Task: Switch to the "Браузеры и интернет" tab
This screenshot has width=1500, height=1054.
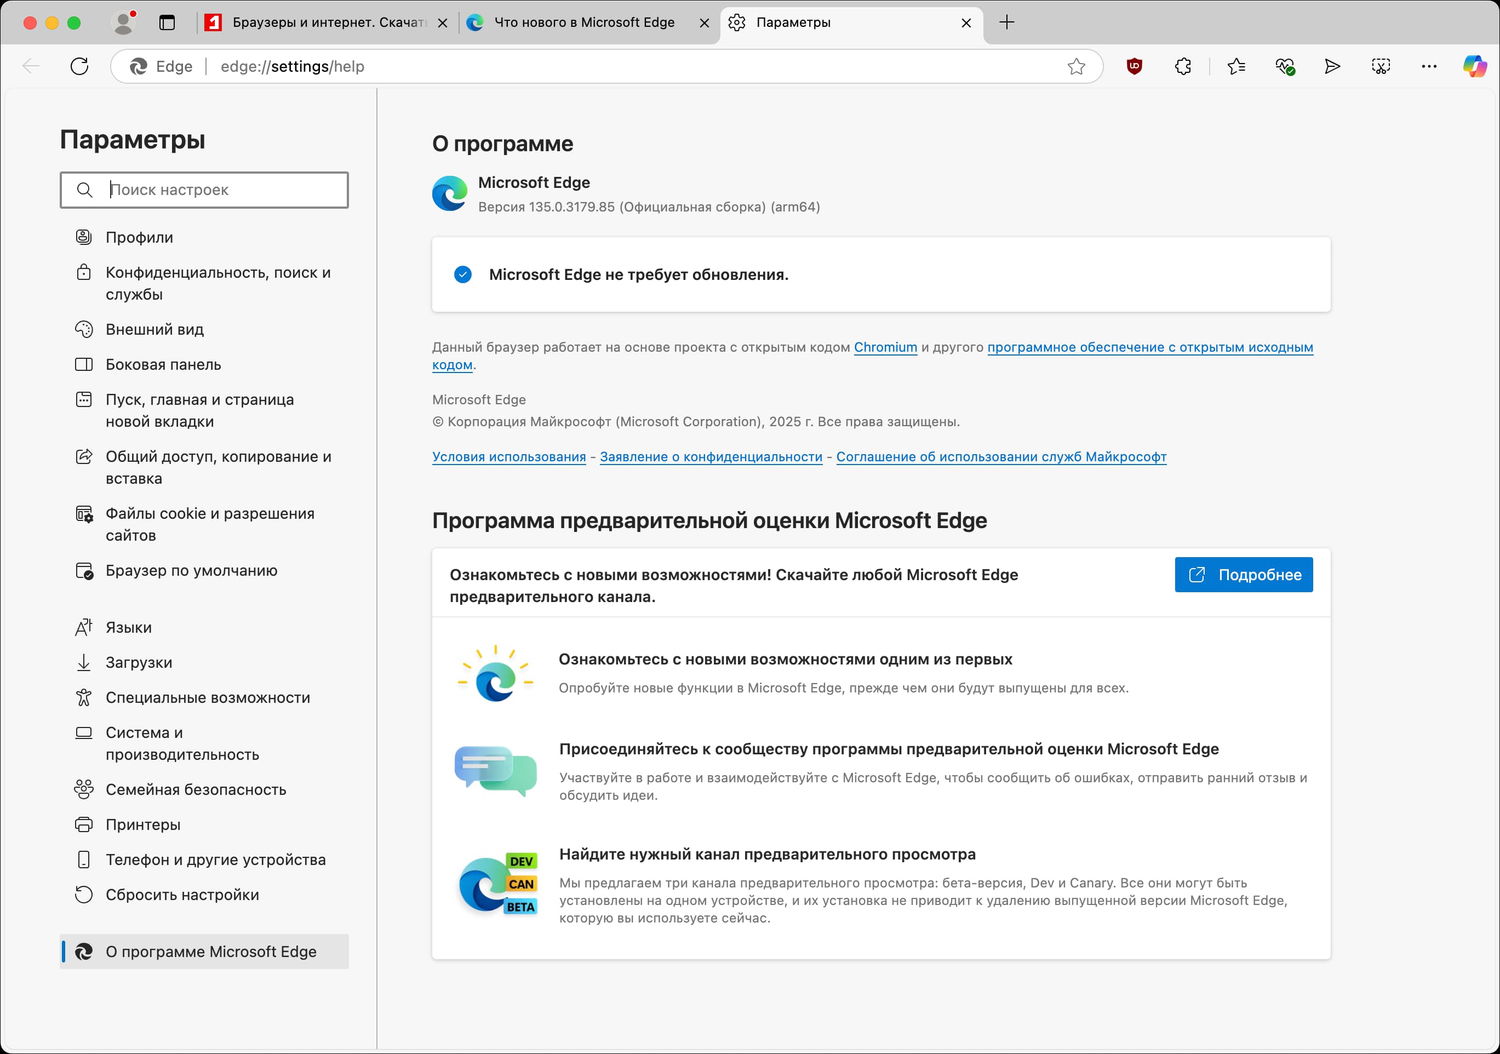Action: coord(326,22)
